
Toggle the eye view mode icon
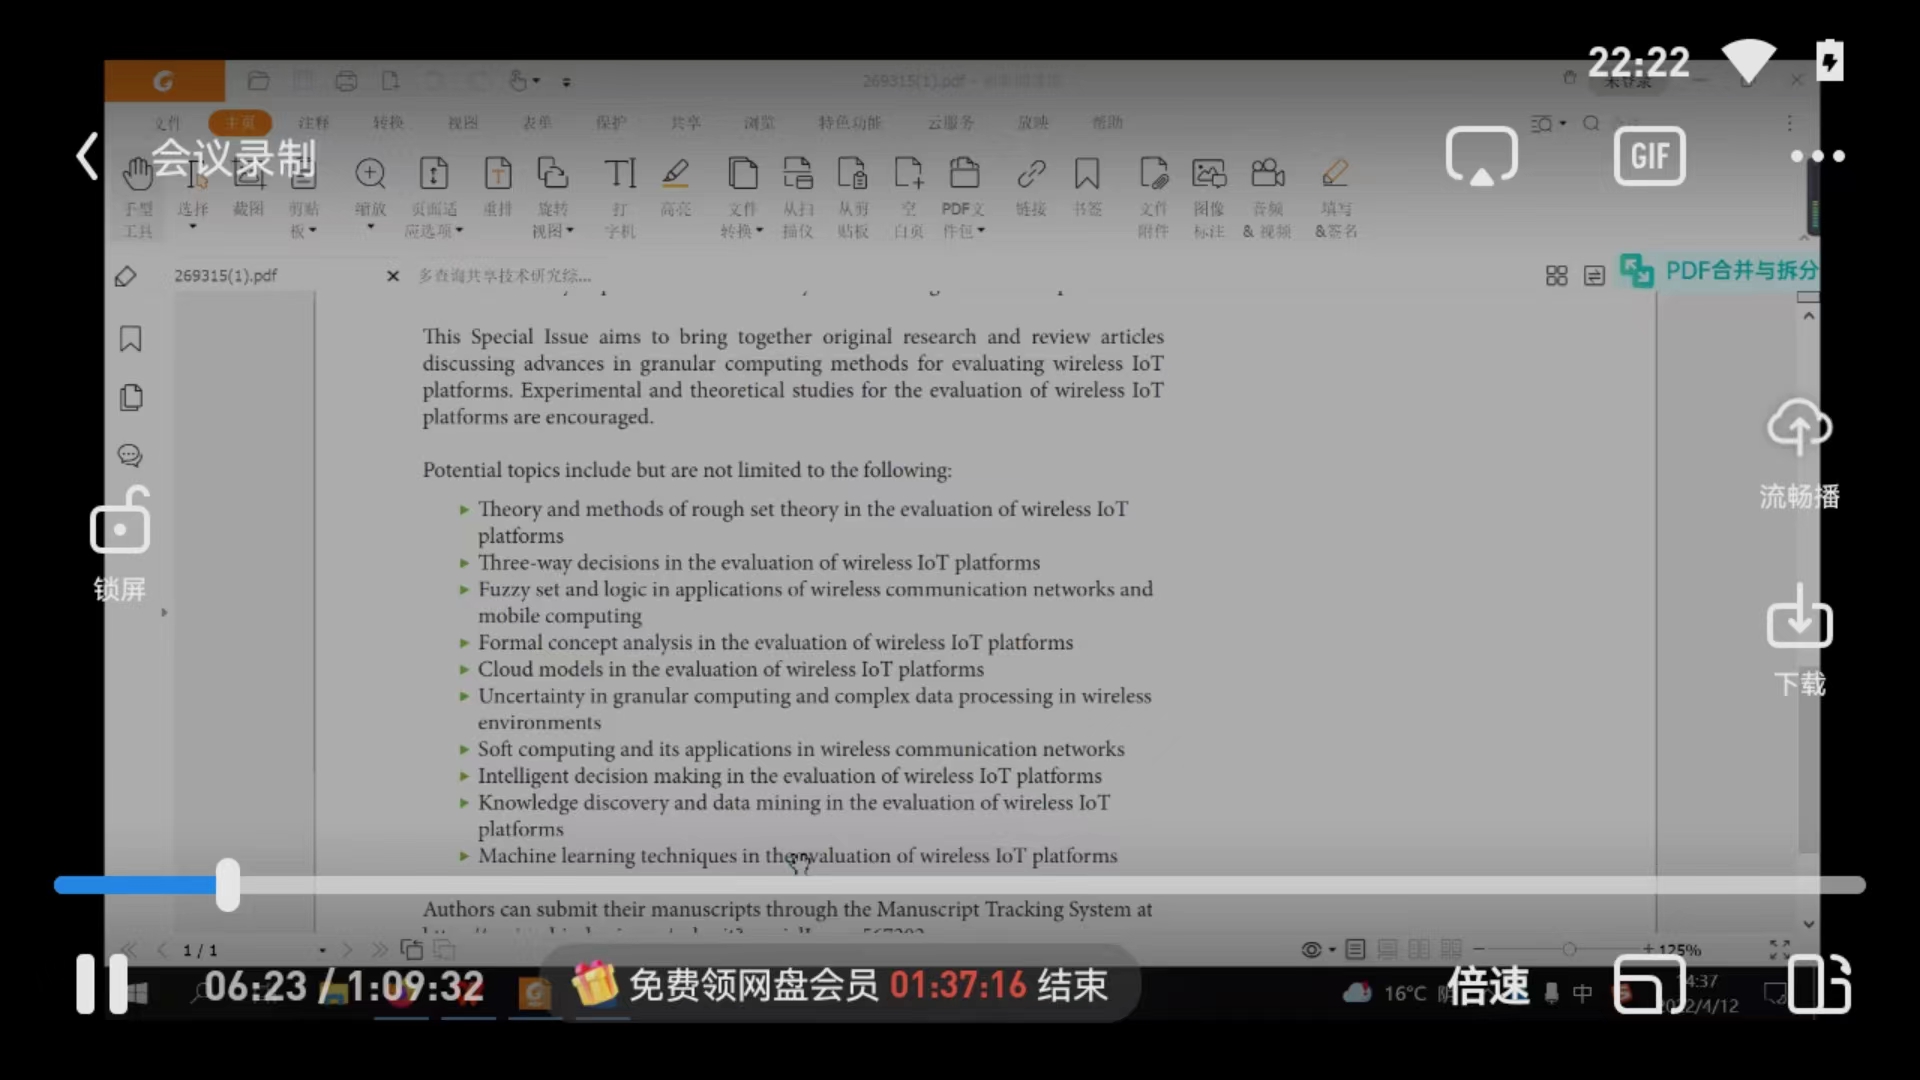point(1311,949)
